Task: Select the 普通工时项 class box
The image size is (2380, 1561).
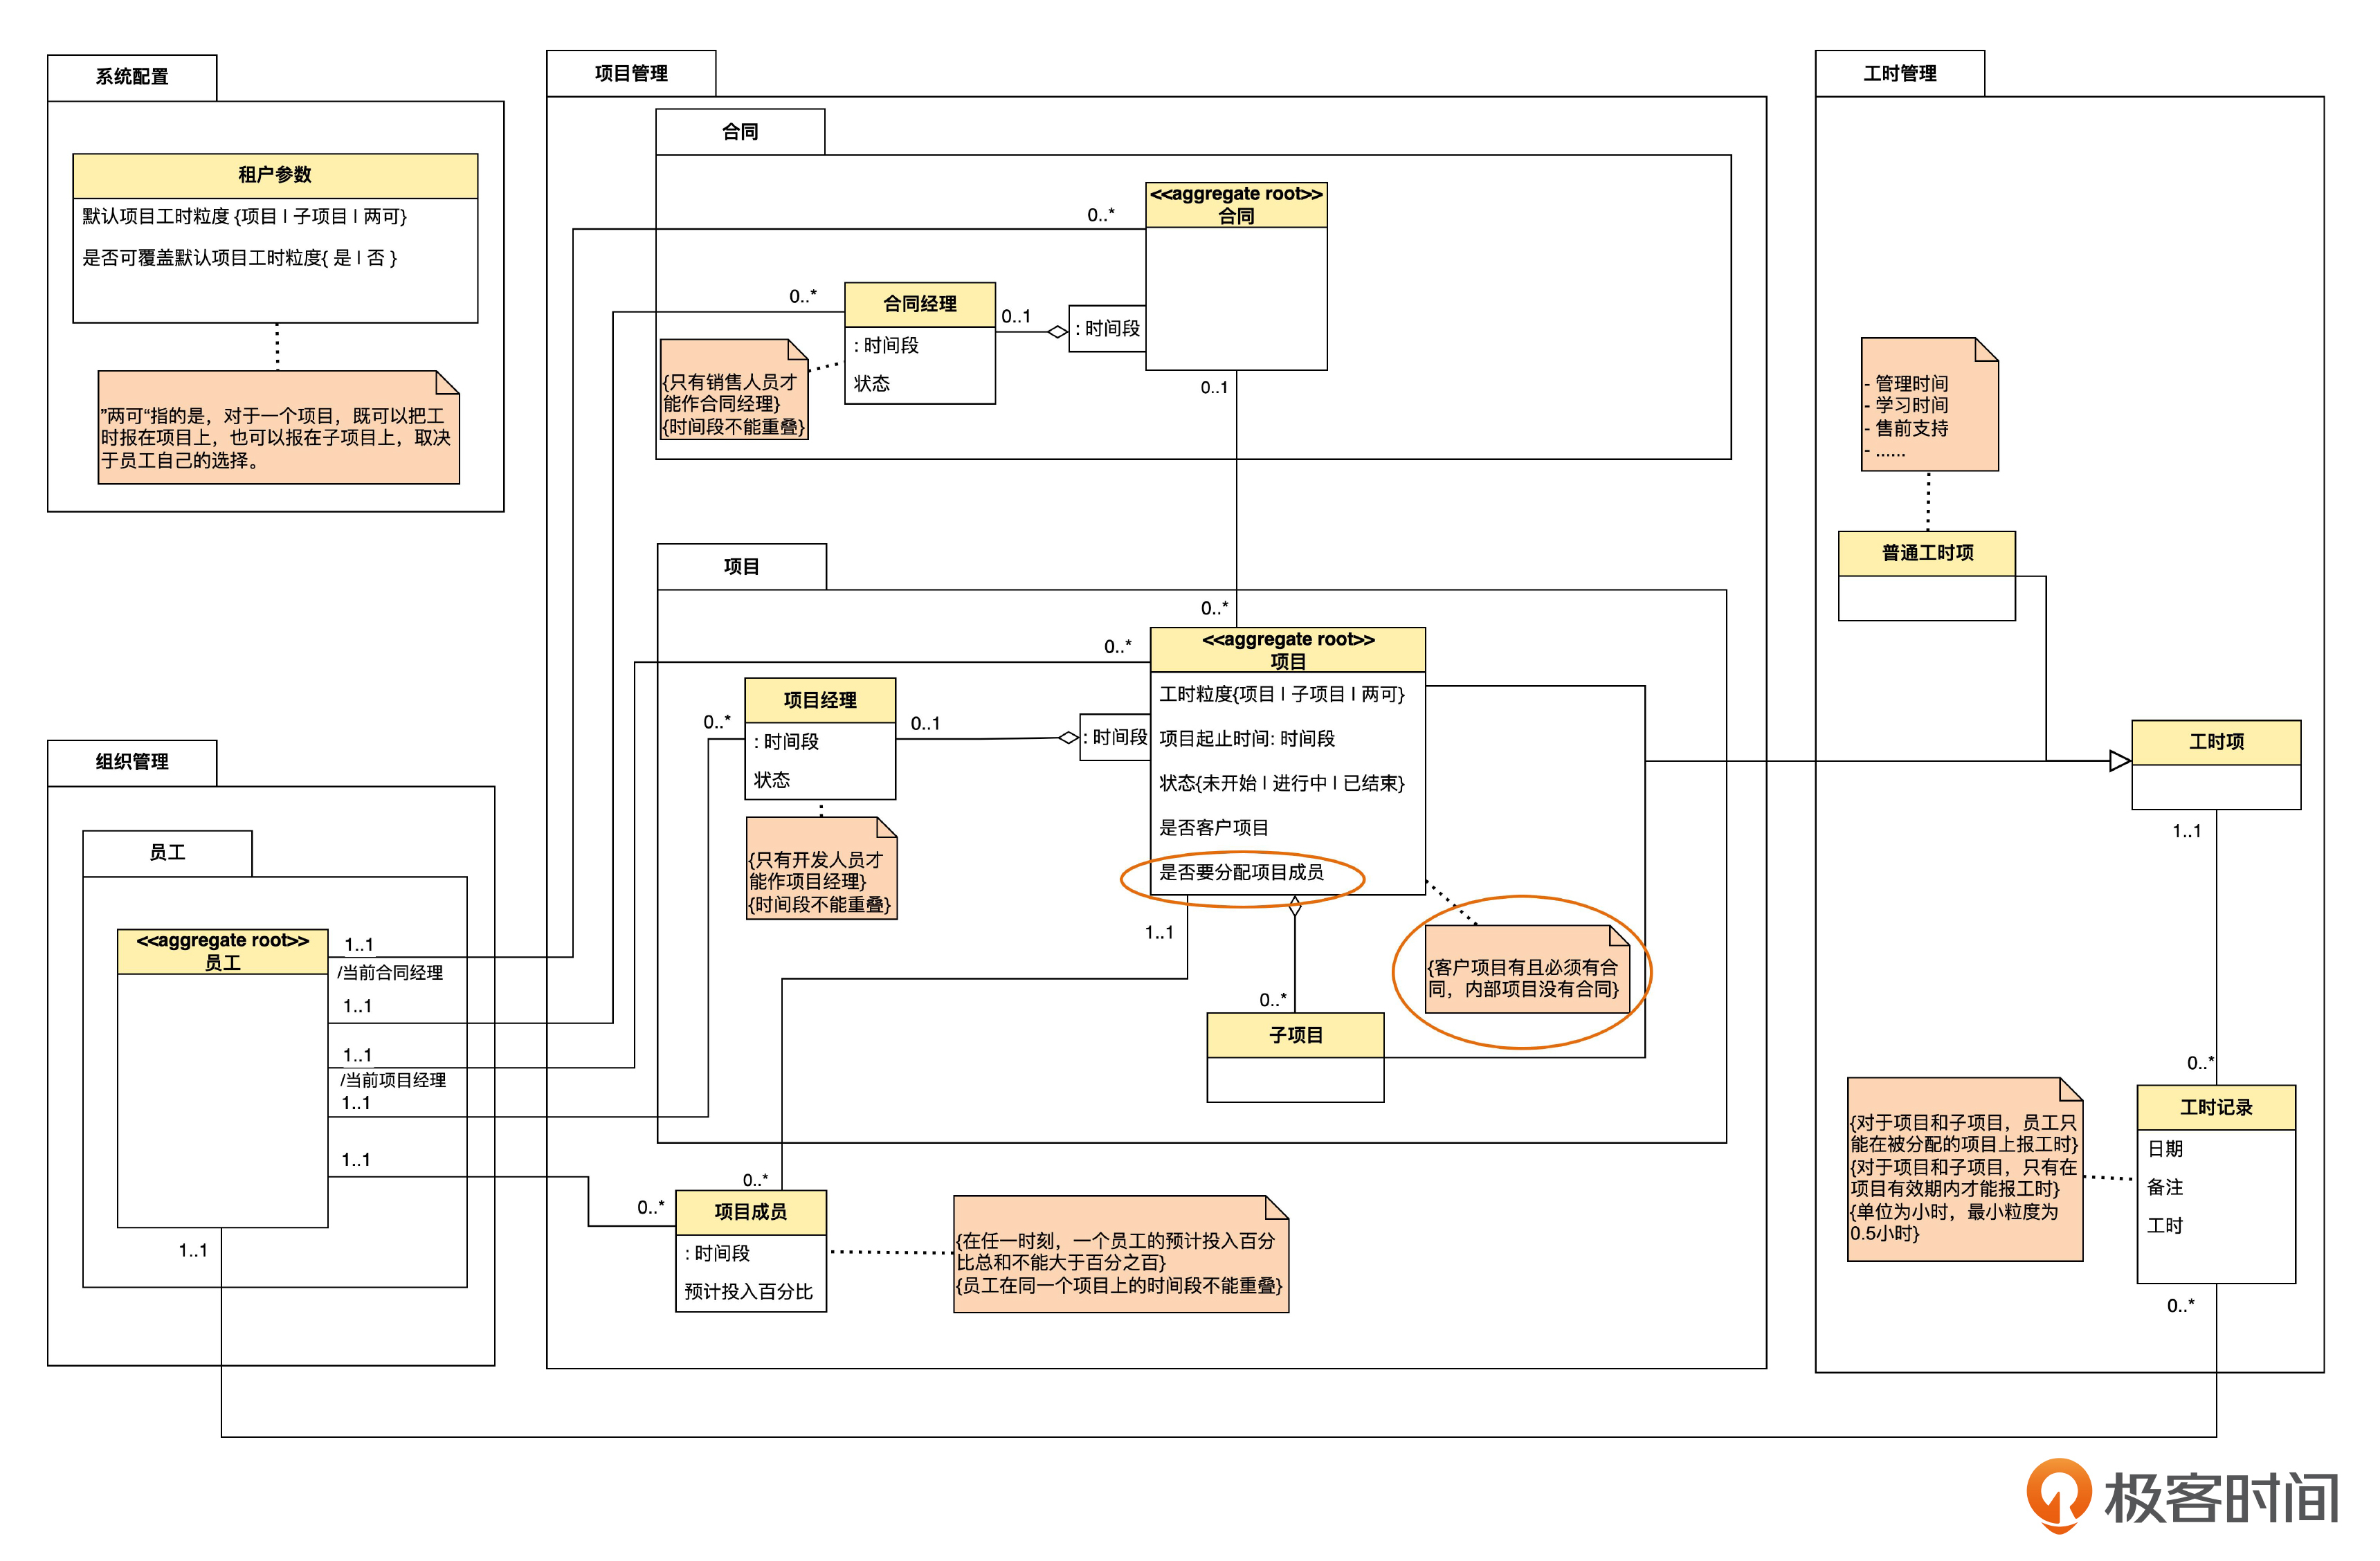Action: coord(1926,553)
